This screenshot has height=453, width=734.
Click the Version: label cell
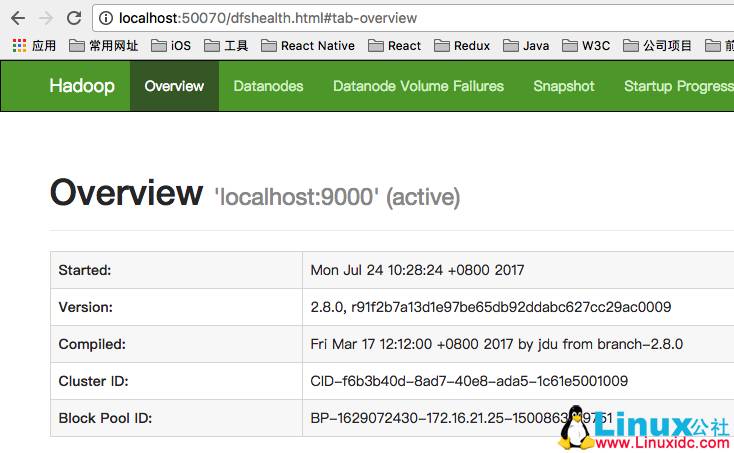click(176, 307)
